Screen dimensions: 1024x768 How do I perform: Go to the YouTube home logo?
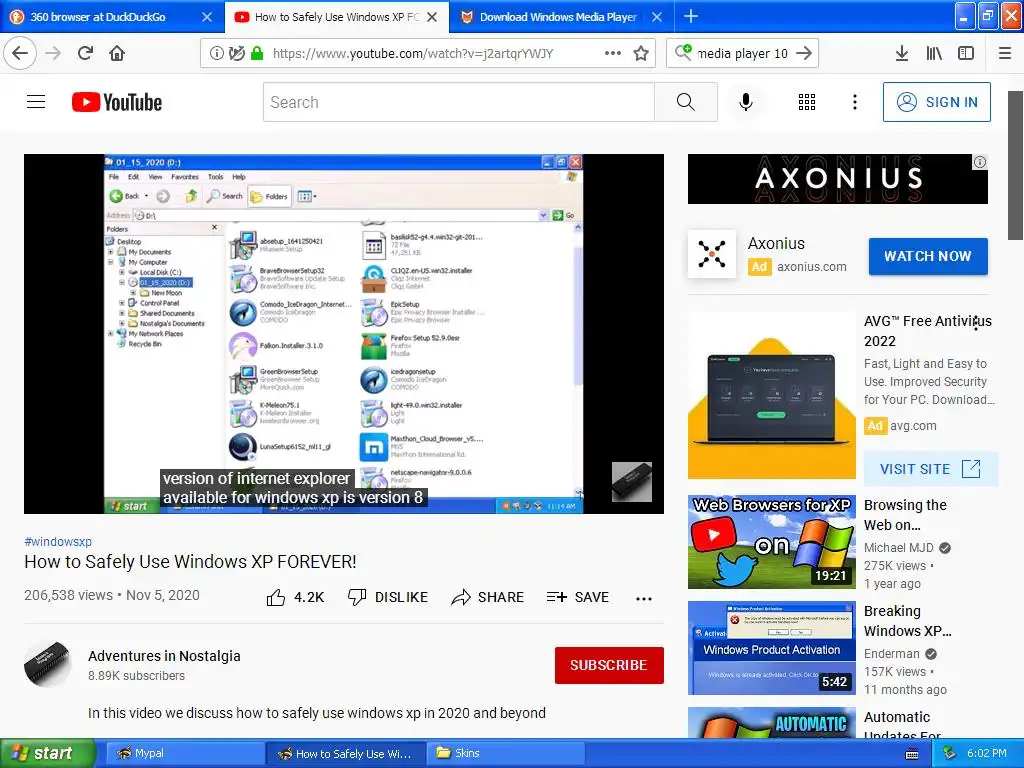click(x=117, y=102)
